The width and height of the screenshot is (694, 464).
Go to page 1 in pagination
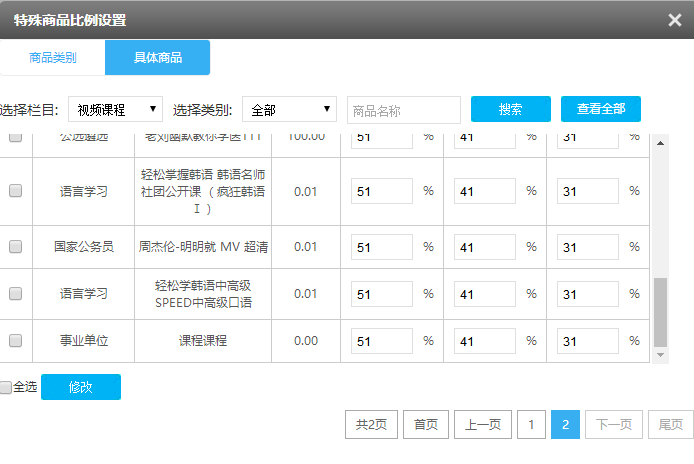[x=531, y=424]
